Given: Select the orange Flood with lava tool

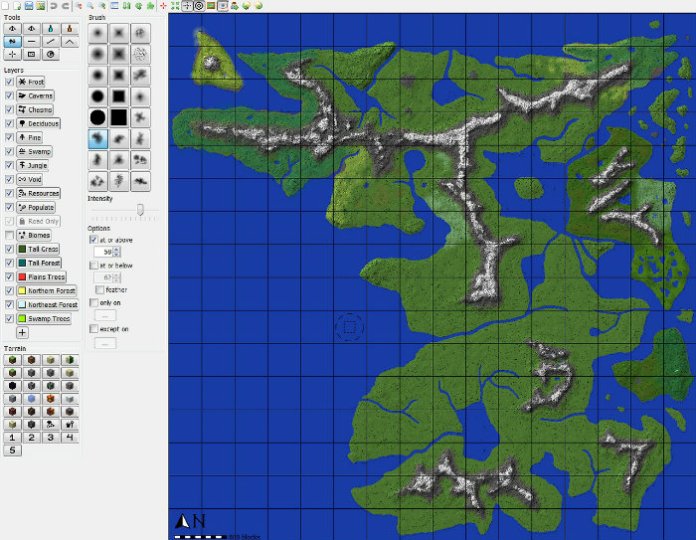Looking at the screenshot, I should pos(70,28).
